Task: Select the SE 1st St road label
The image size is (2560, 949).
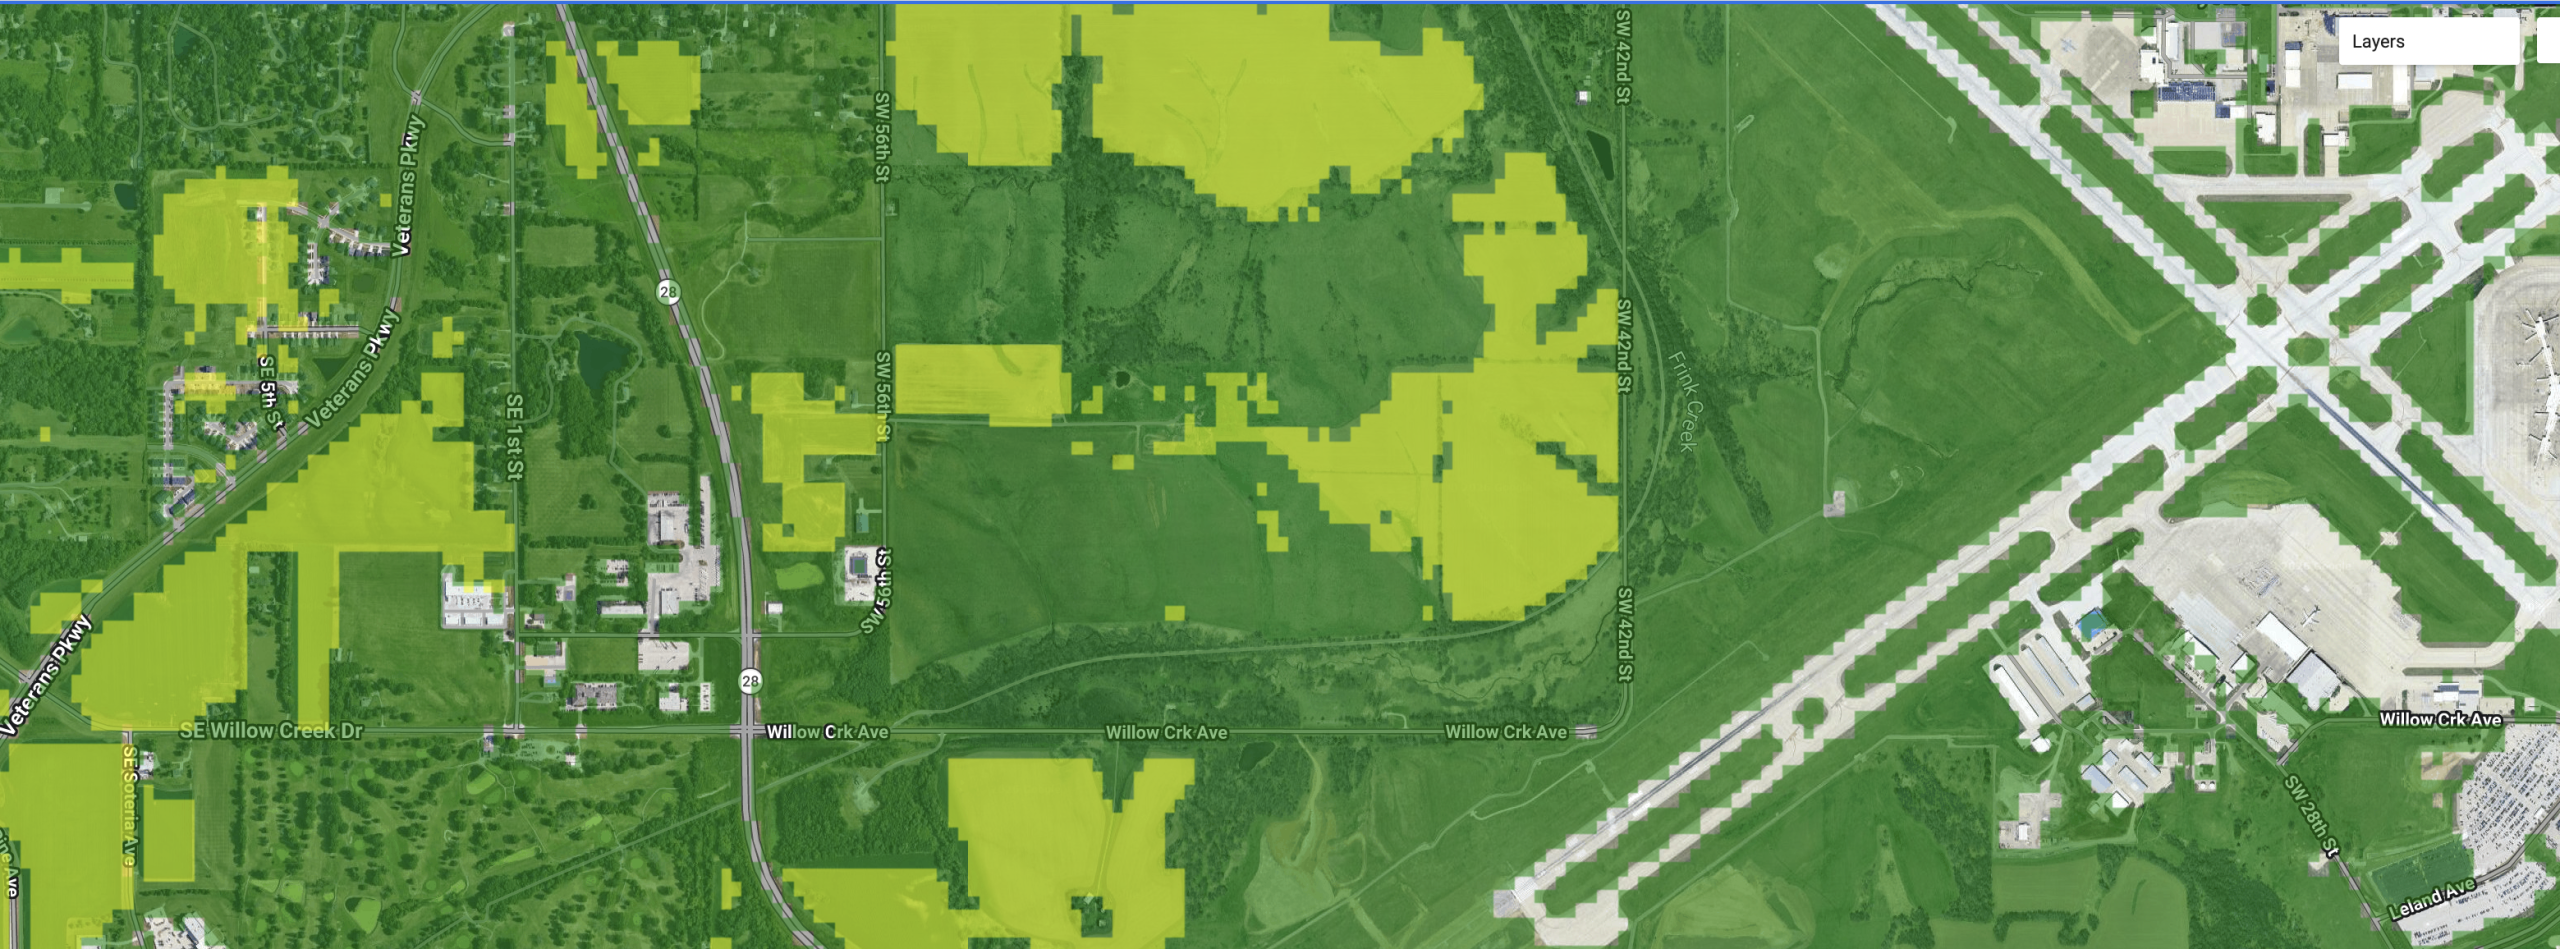Action: pos(514,437)
